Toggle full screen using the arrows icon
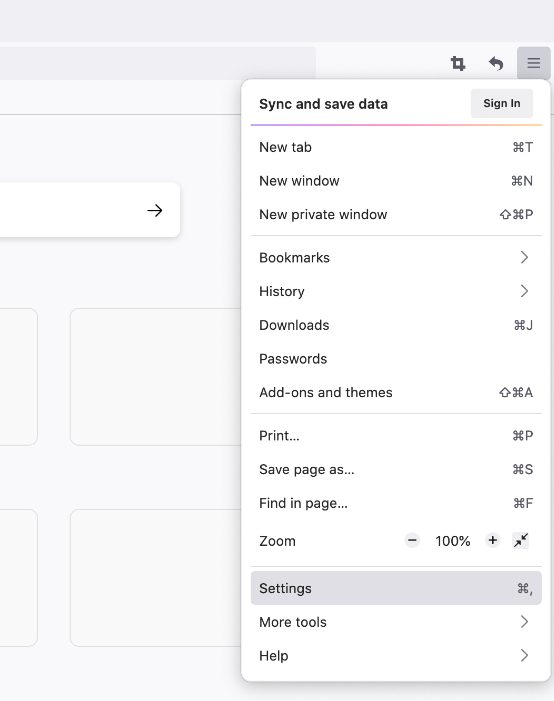 coord(520,541)
